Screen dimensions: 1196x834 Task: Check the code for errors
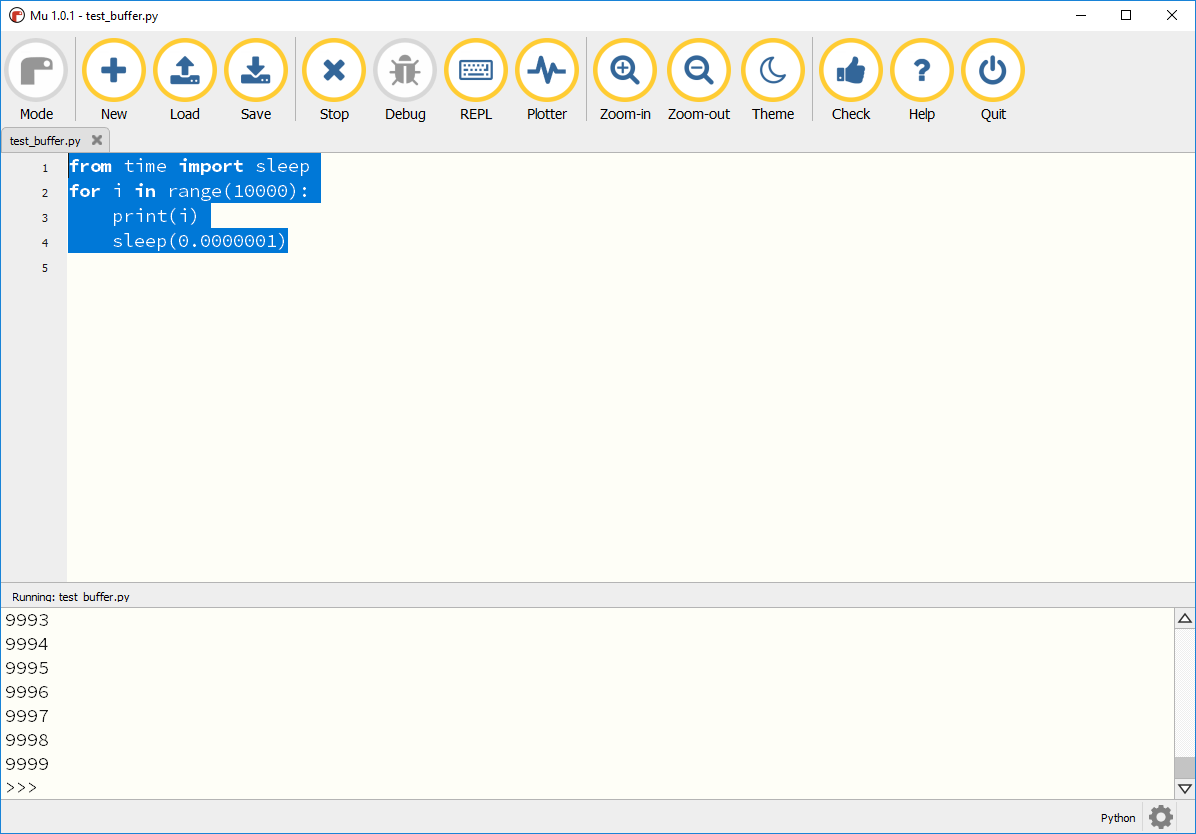pyautogui.click(x=850, y=70)
